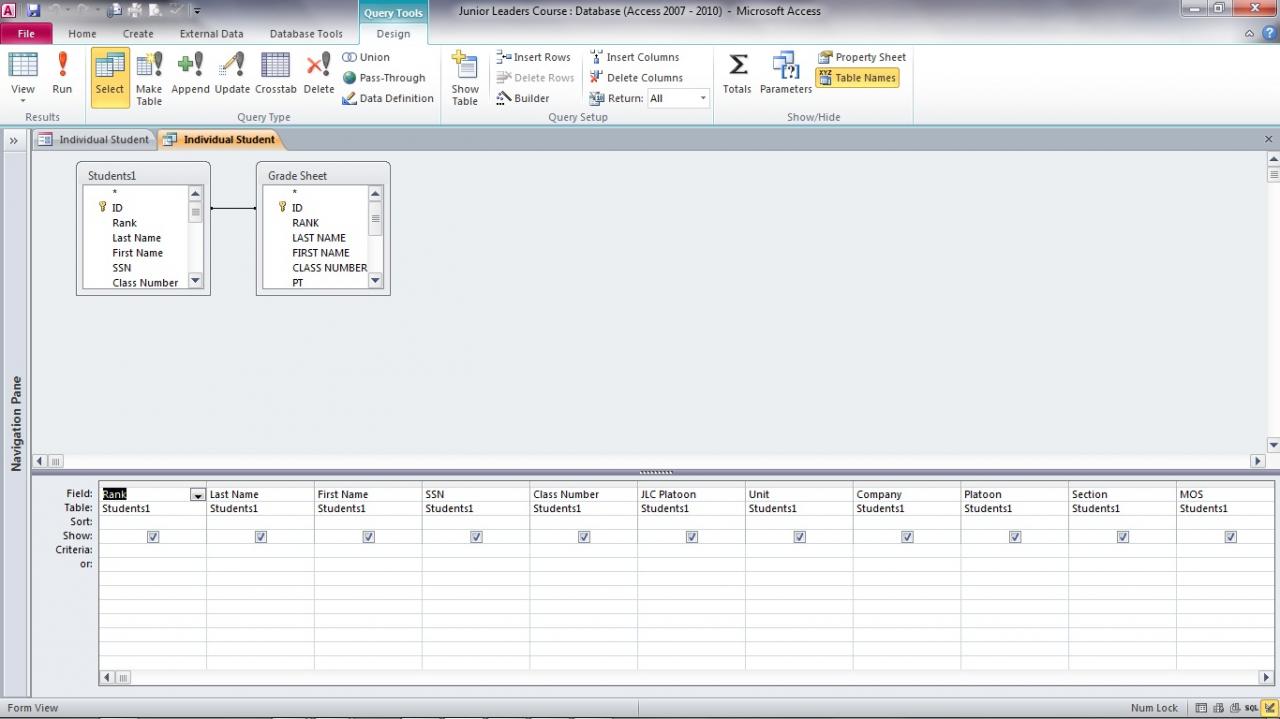The width and height of the screenshot is (1280, 719).
Task: Open query Parameters dialog
Action: point(786,73)
